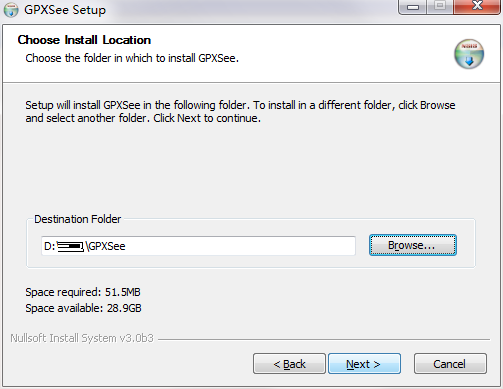This screenshot has height=389, width=503.
Task: Click the greyed-out maximize window button
Action: pos(440,6)
